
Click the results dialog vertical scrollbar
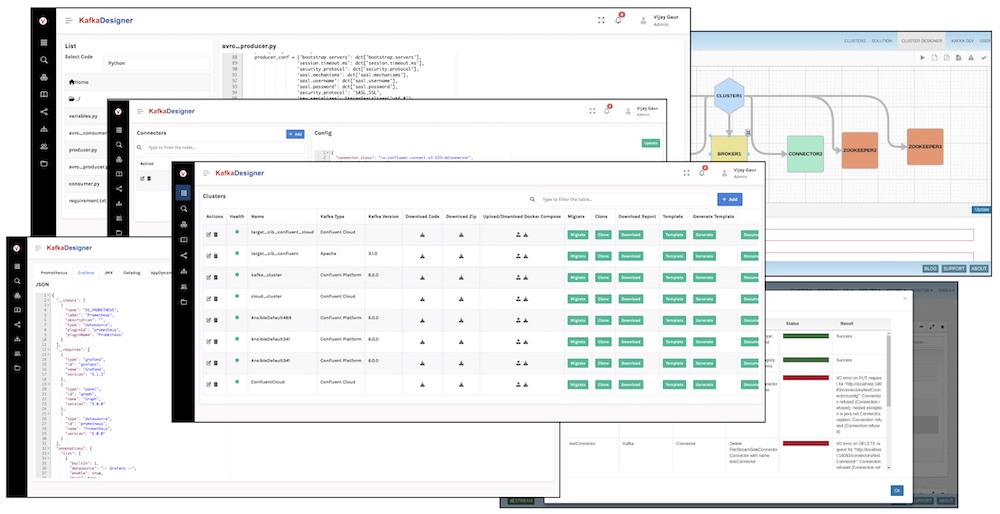888,370
